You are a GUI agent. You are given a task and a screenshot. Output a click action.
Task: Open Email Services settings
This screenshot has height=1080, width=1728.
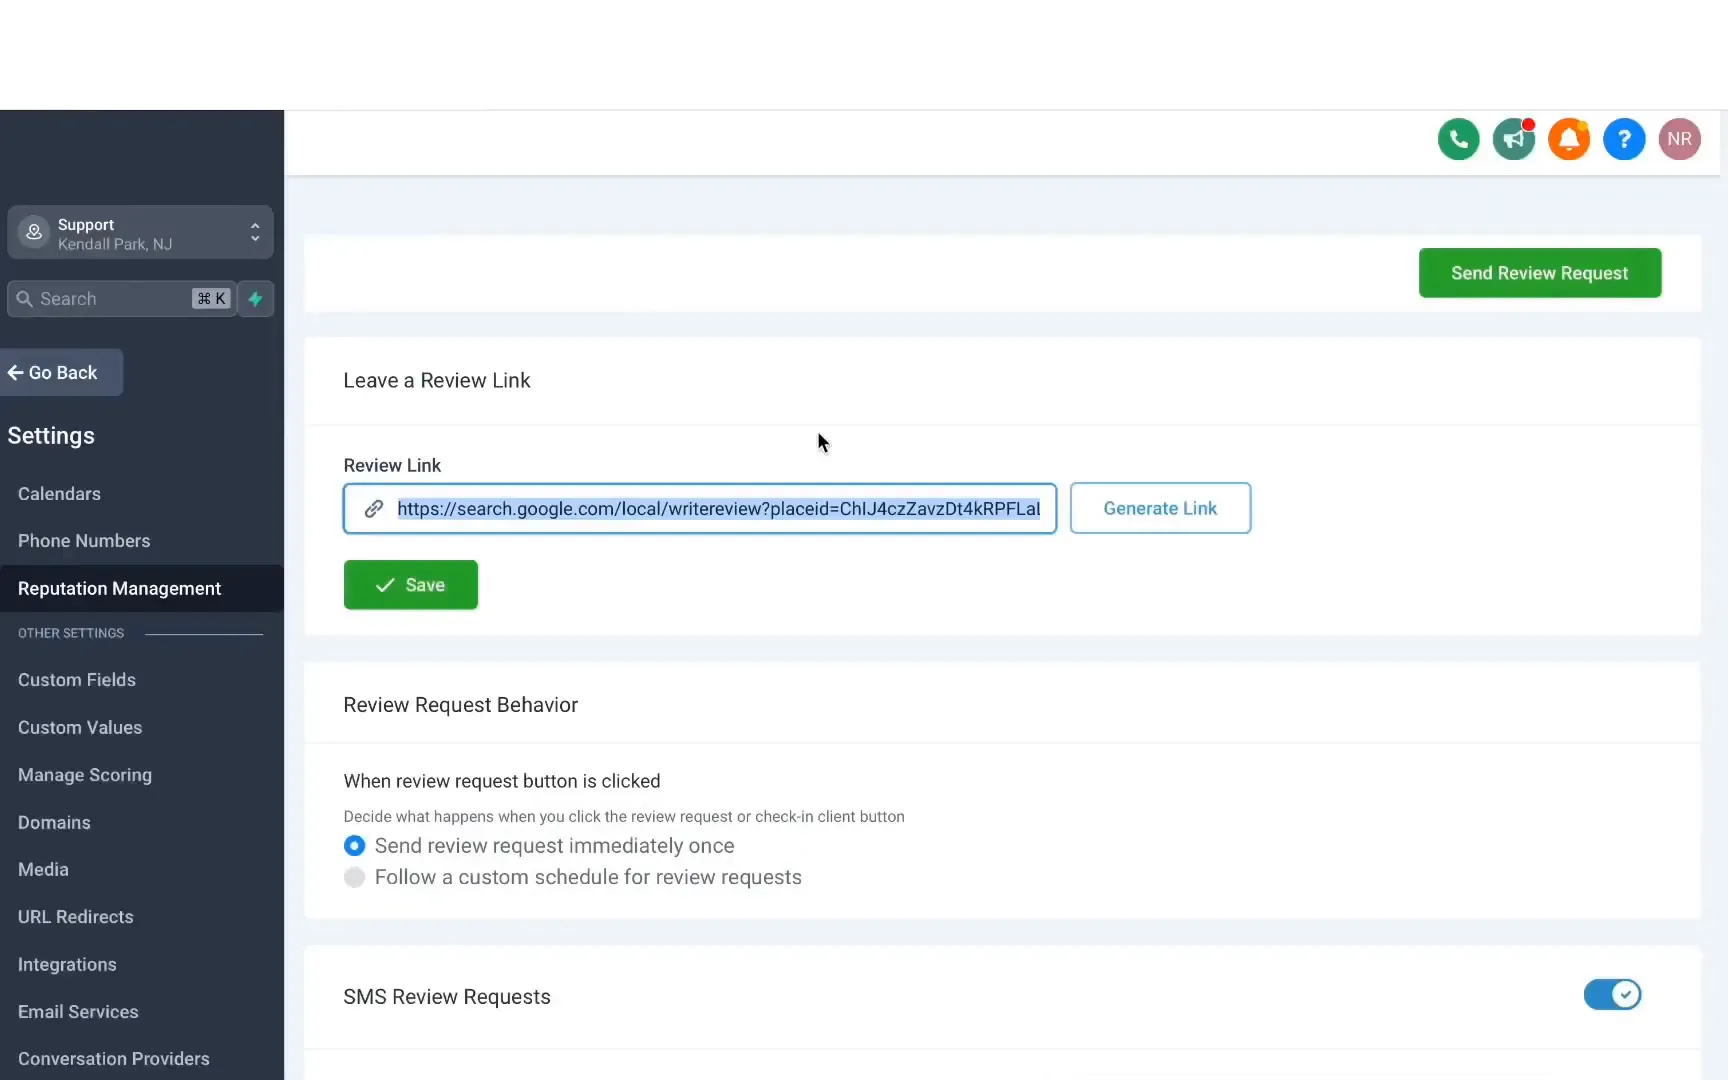pos(78,1012)
